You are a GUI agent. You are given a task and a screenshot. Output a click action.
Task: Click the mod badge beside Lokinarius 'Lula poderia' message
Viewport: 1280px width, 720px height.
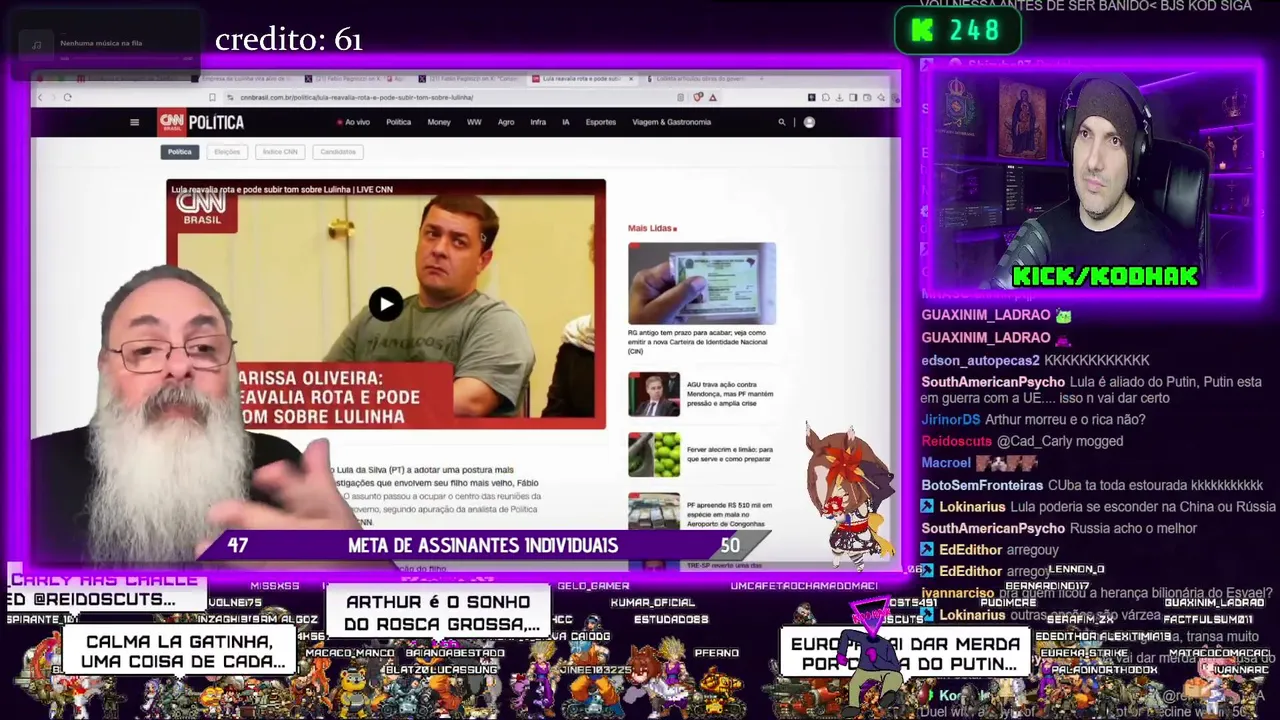(927, 507)
